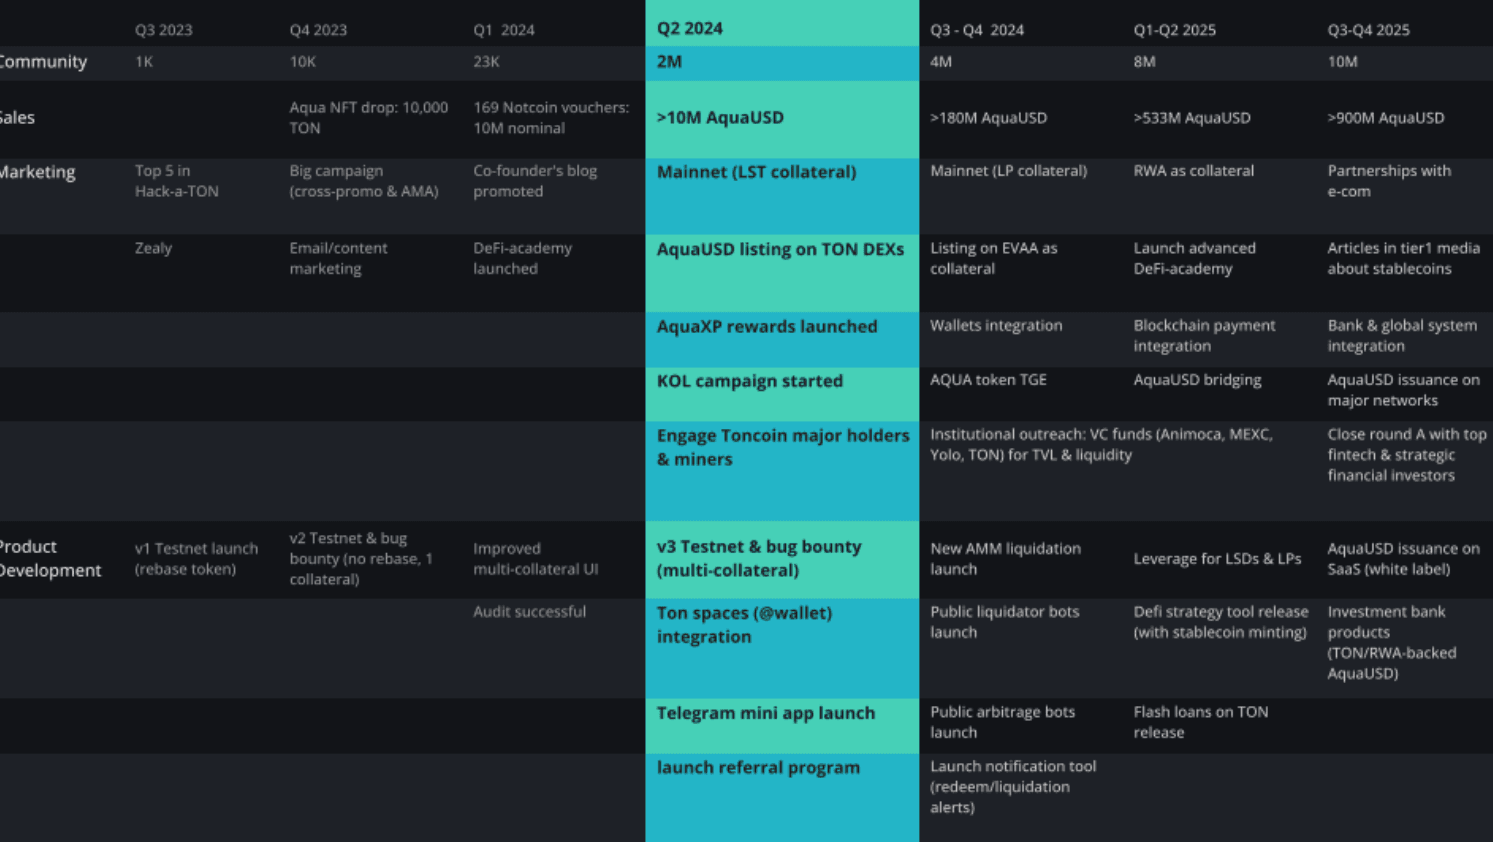Viewport: 1493px width, 842px height.
Task: Click the '>533M AquaUSD' cell
Action: (x=1192, y=118)
